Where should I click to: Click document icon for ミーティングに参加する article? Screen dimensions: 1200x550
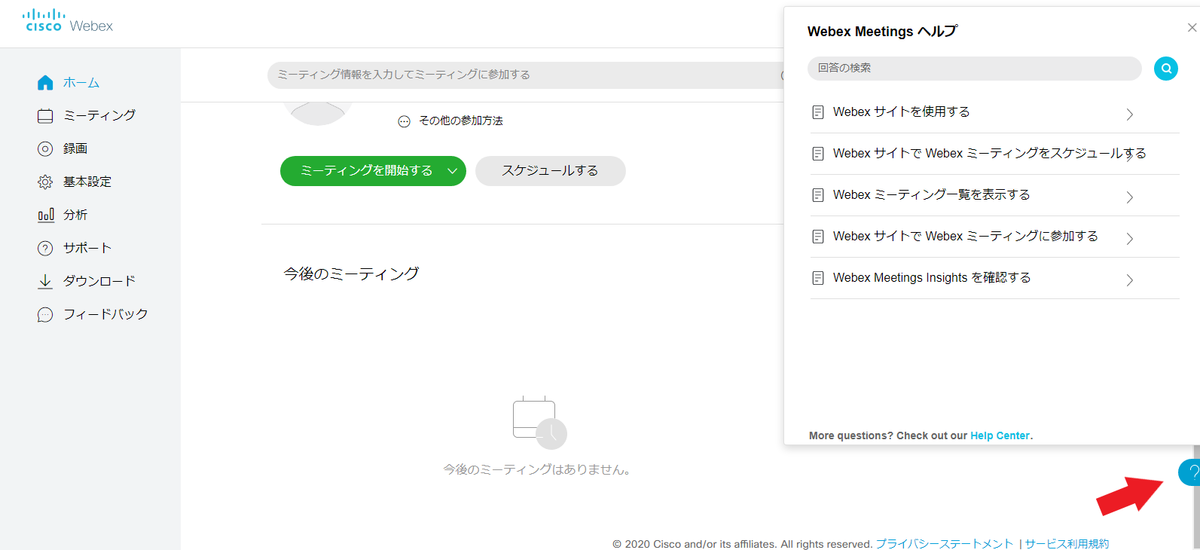tap(818, 237)
